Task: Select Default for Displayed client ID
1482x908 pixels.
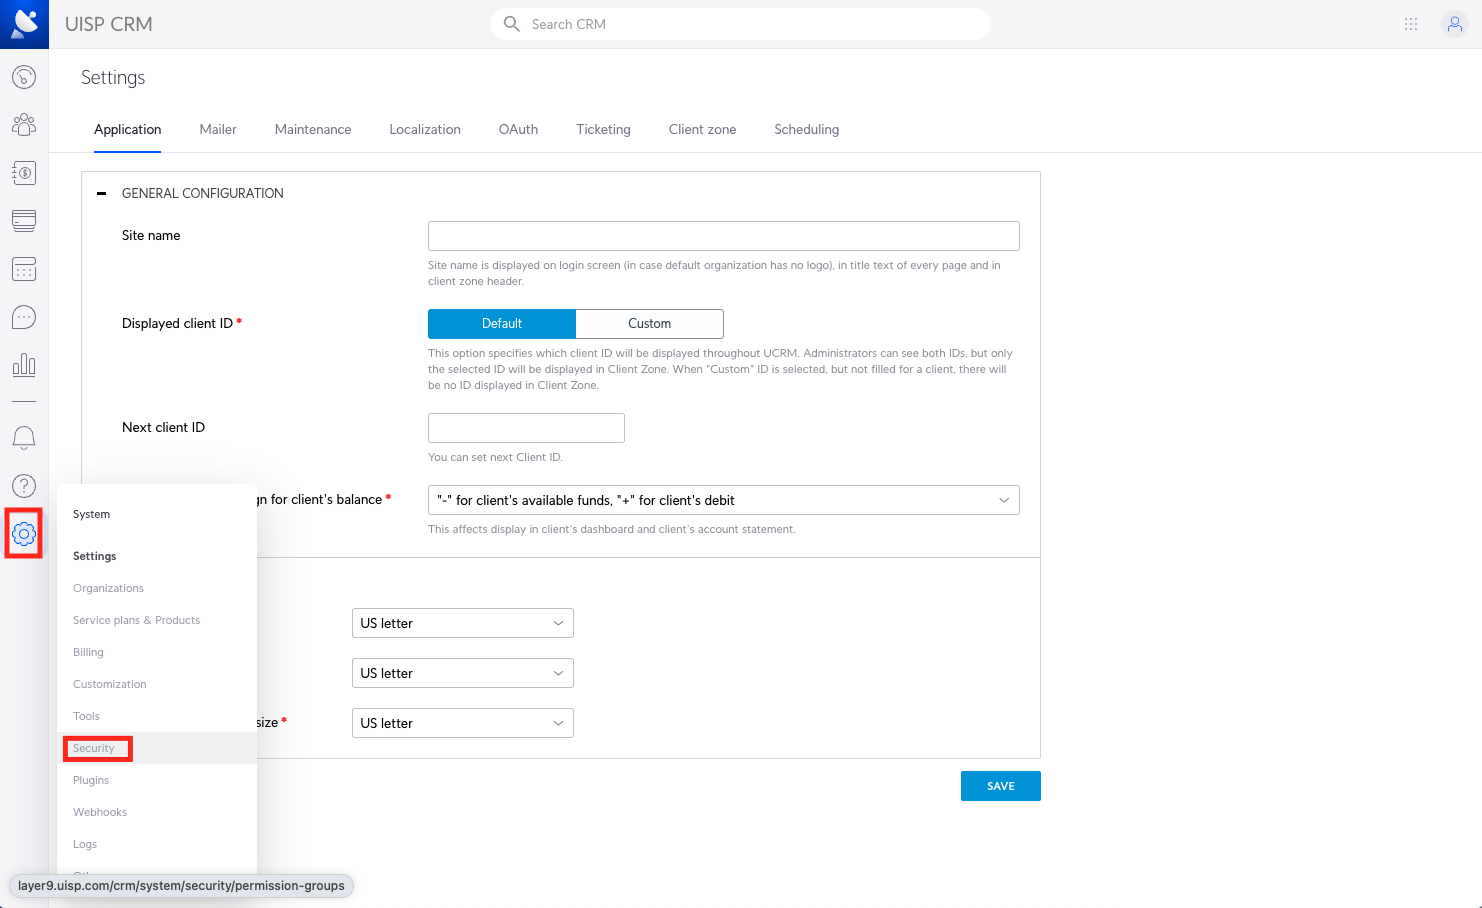Action: point(502,324)
